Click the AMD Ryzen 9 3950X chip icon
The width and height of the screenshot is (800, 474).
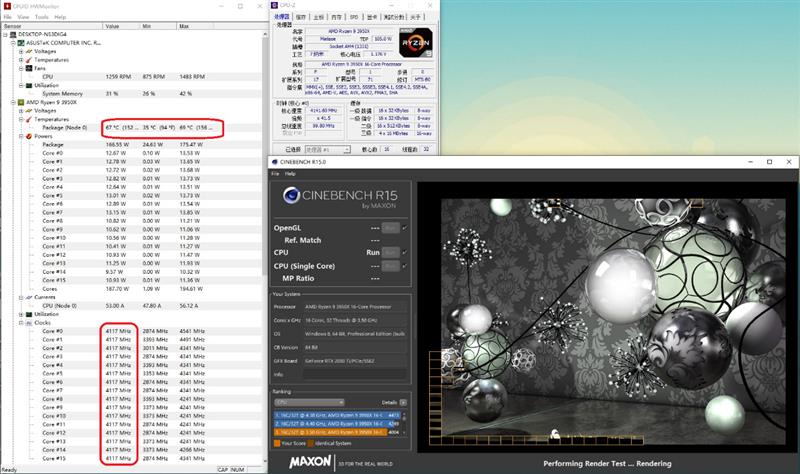[x=21, y=102]
